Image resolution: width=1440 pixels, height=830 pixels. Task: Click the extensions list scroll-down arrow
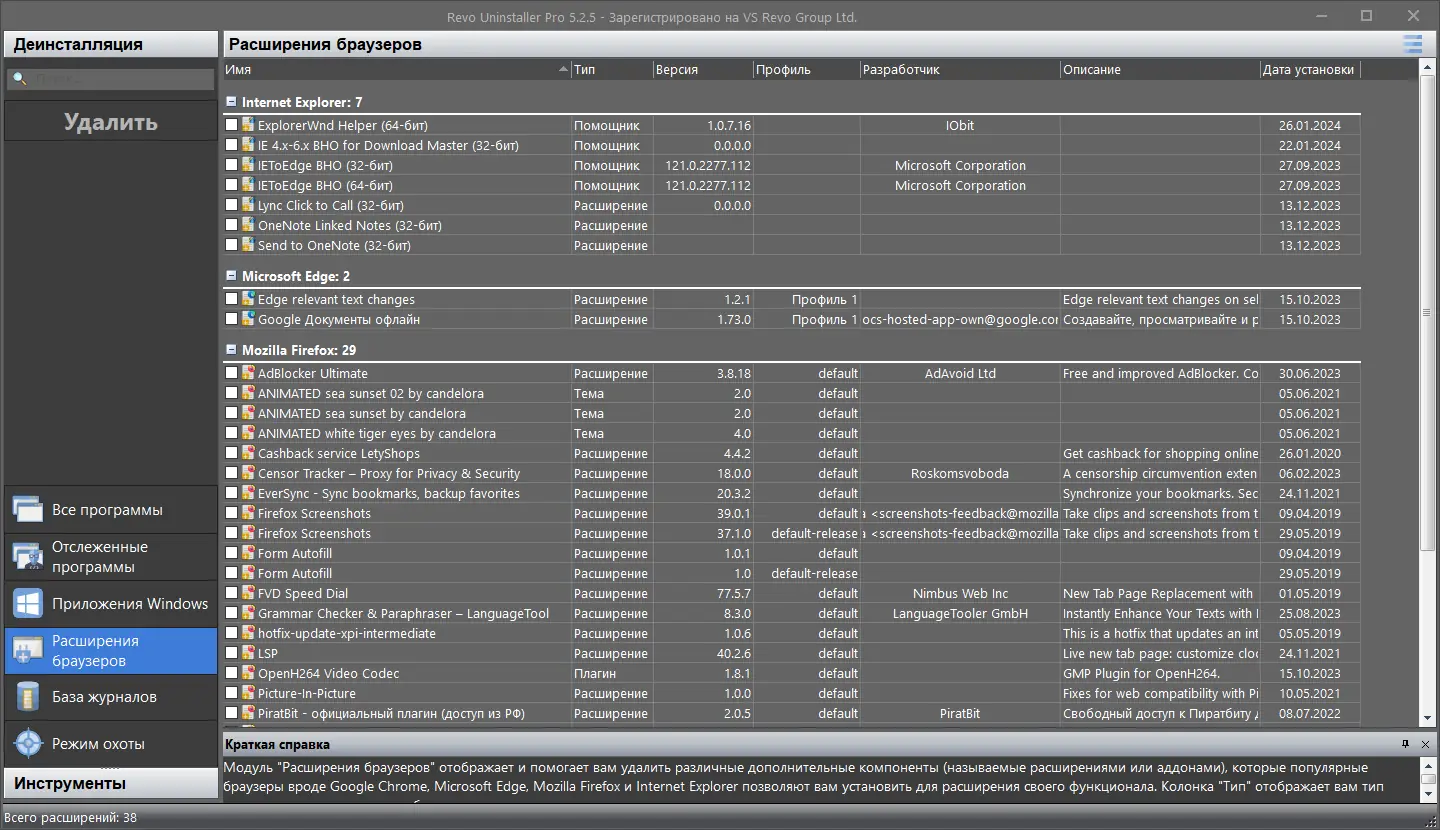click(x=1427, y=719)
